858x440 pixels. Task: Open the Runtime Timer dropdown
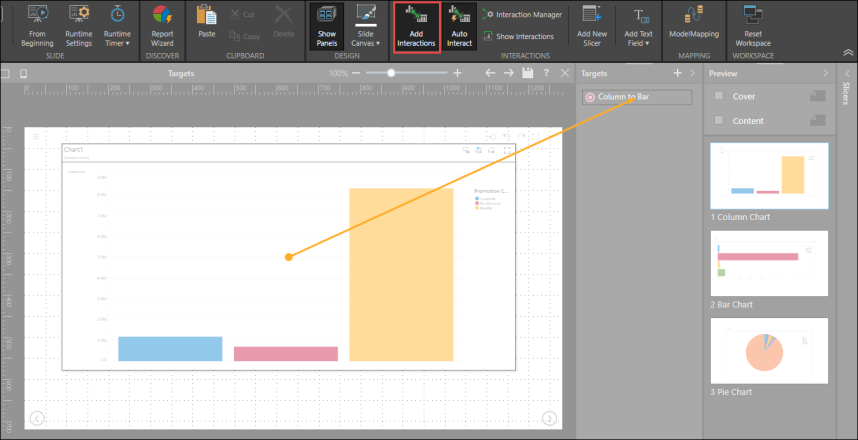click(x=117, y=27)
